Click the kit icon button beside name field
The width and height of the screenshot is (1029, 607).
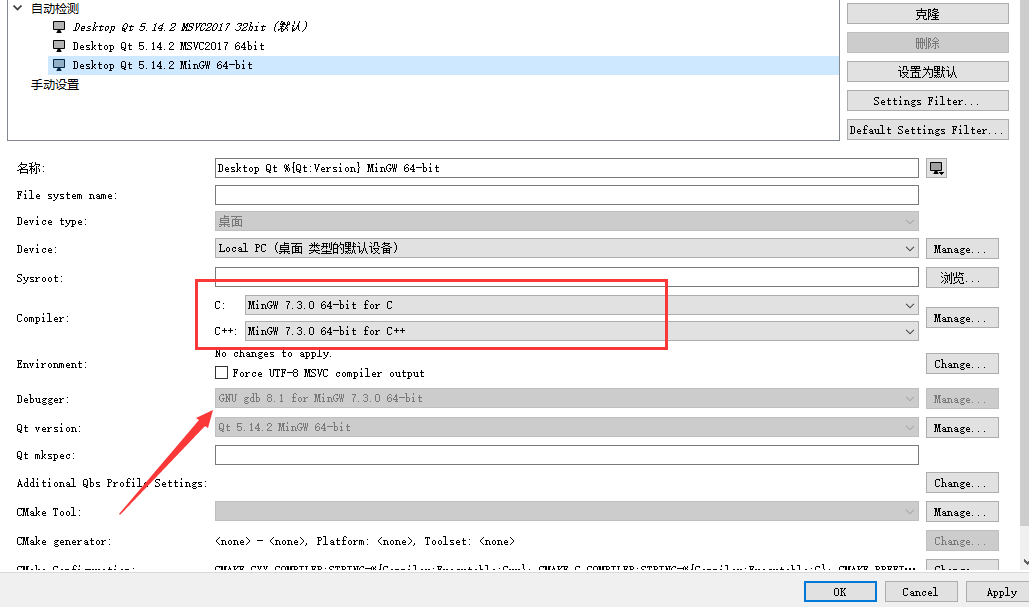tap(936, 168)
